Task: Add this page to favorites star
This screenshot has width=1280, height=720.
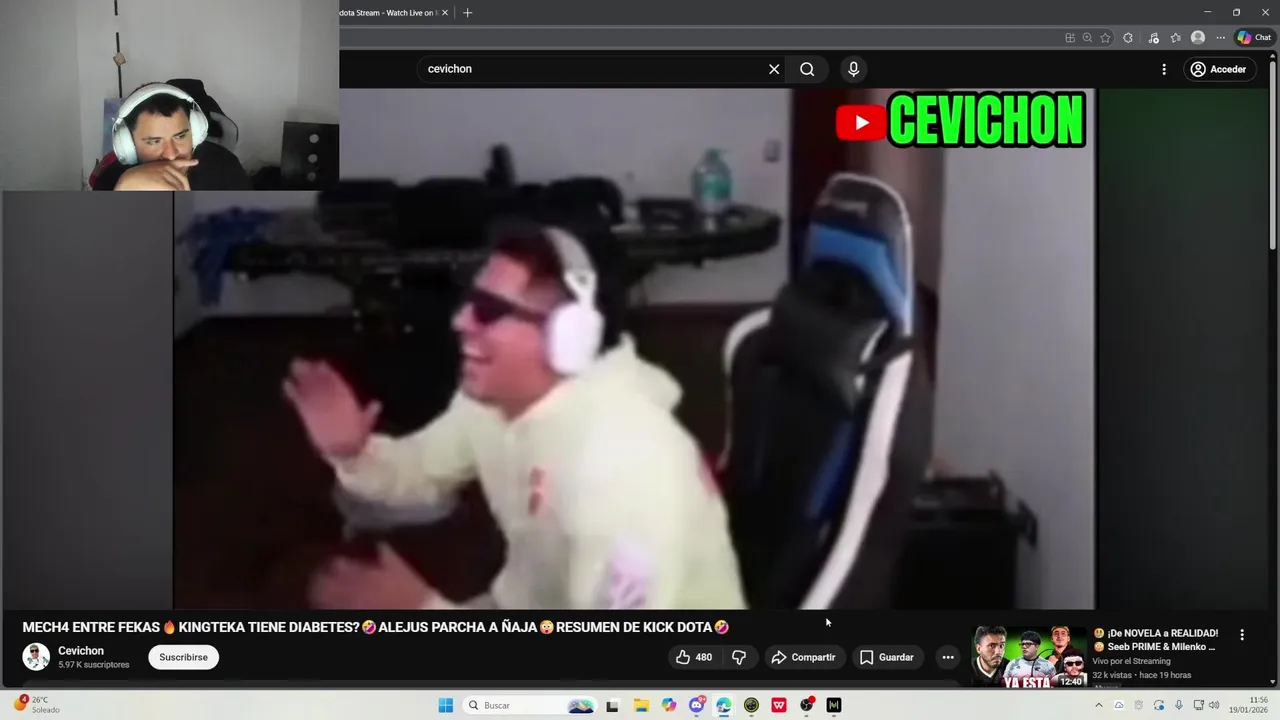Action: pyautogui.click(x=1105, y=37)
